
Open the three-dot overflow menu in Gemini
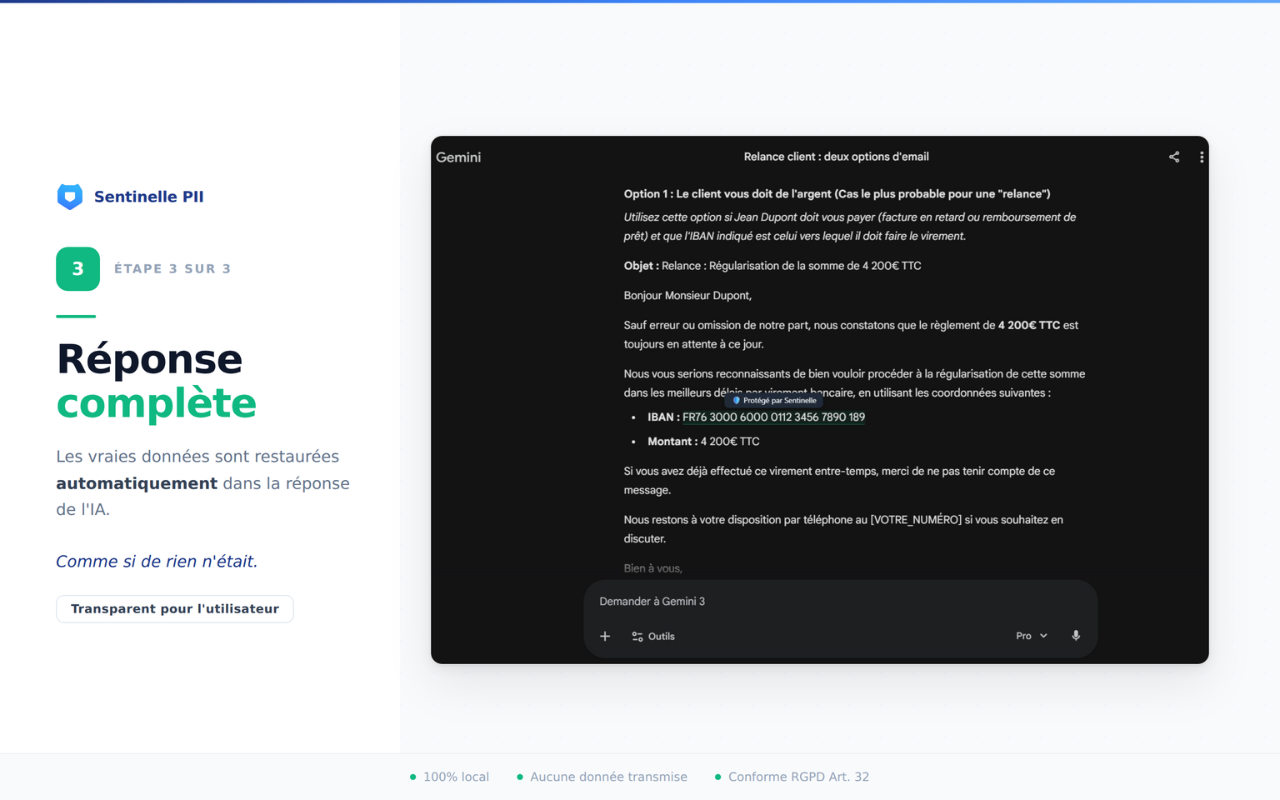[1201, 156]
